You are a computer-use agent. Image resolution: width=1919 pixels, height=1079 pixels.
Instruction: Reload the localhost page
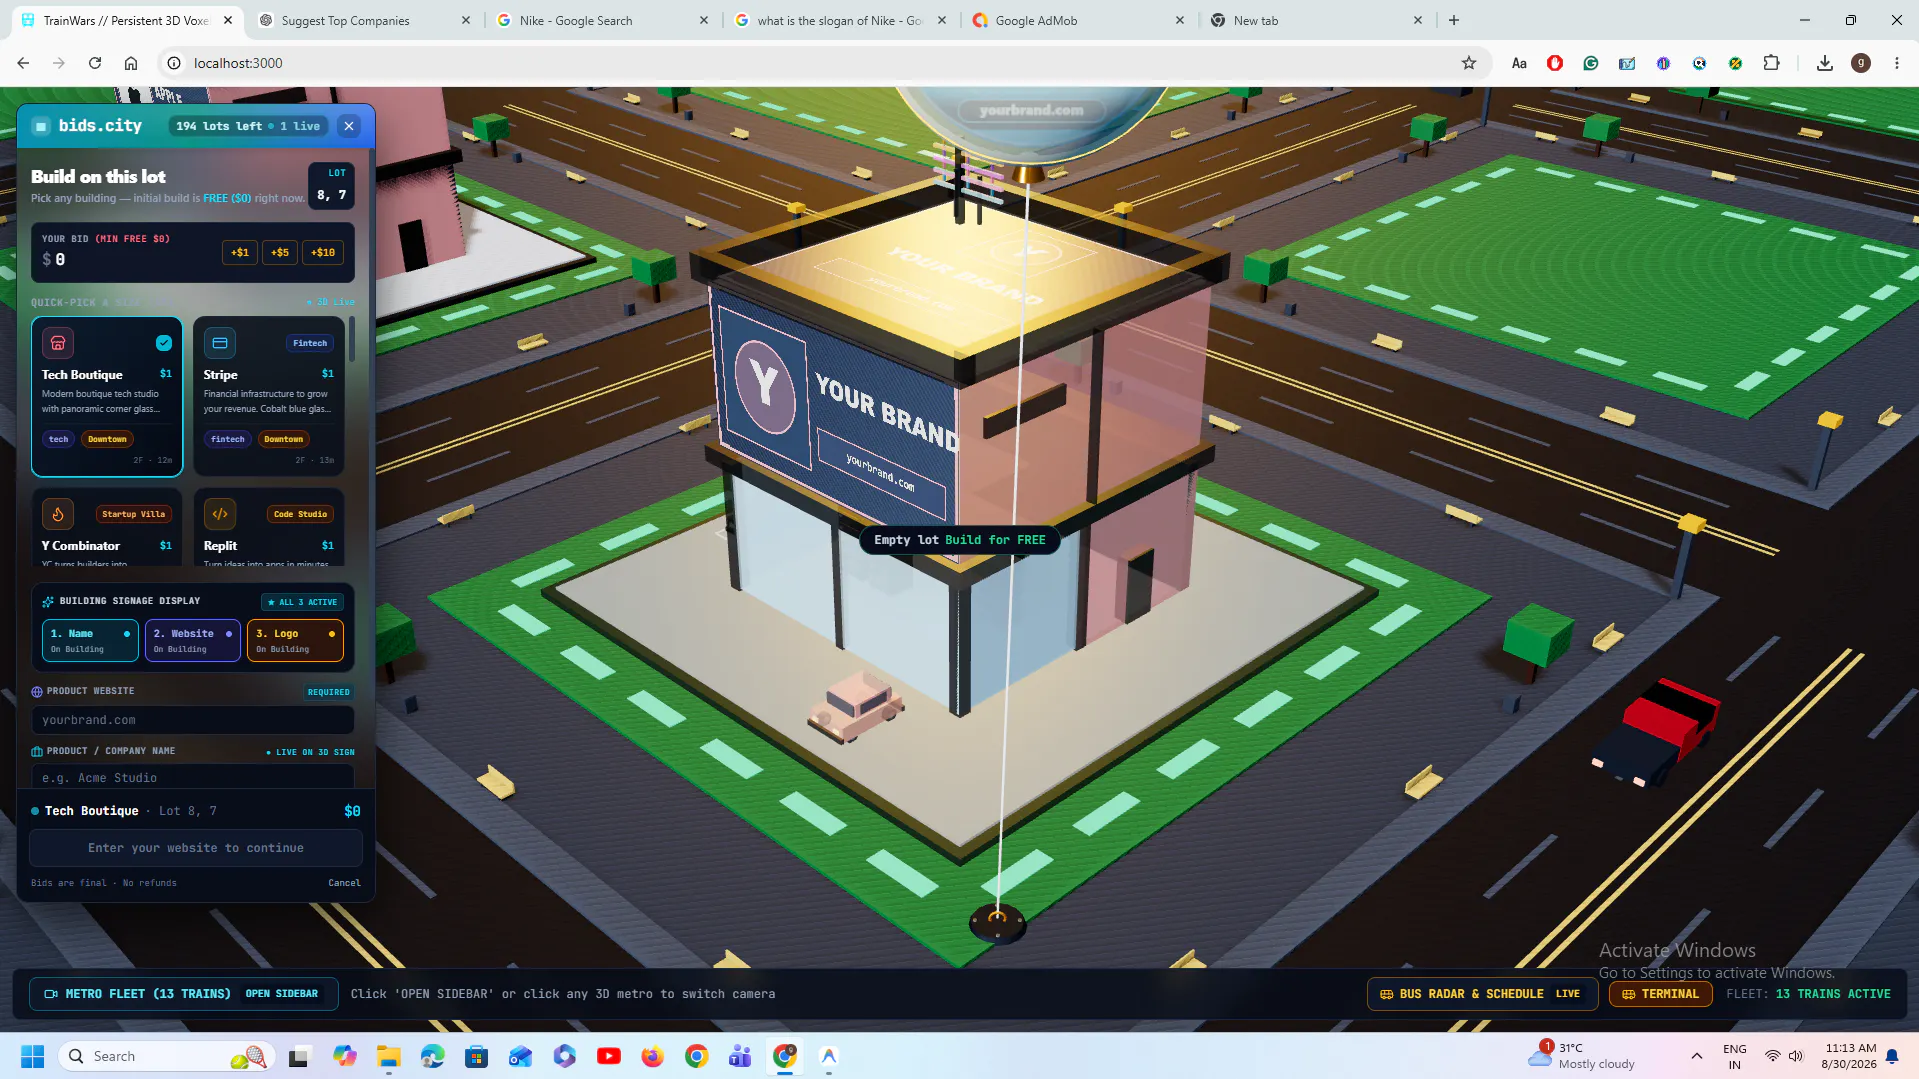[95, 63]
